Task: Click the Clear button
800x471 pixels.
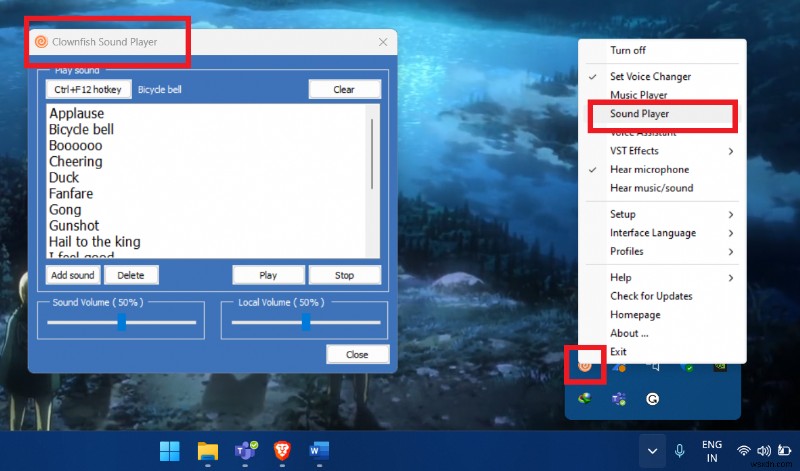Action: [344, 89]
